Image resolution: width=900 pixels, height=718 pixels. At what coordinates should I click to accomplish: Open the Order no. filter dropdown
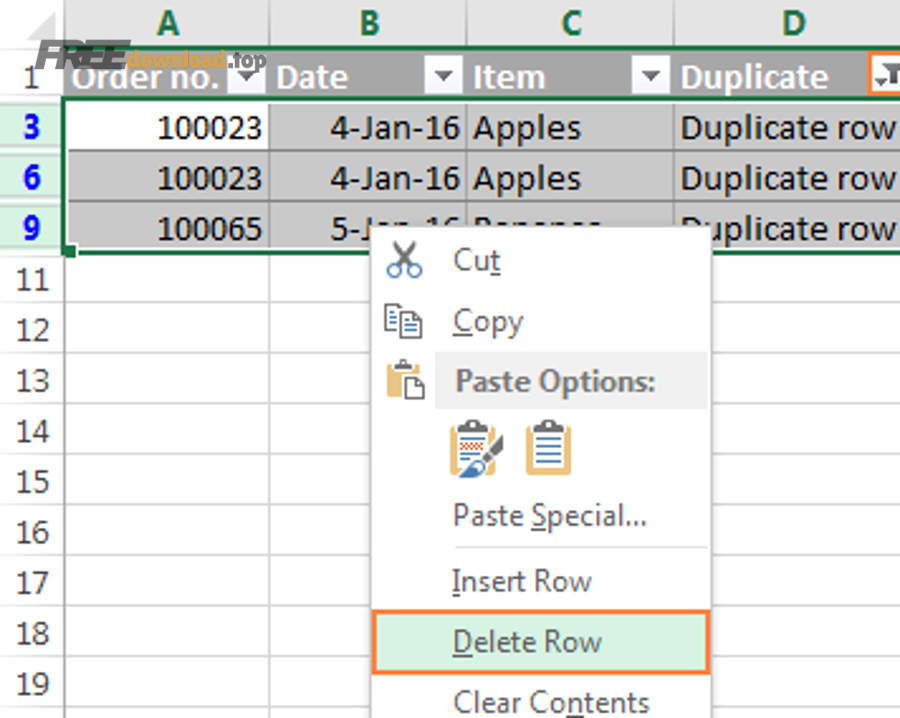coord(247,76)
